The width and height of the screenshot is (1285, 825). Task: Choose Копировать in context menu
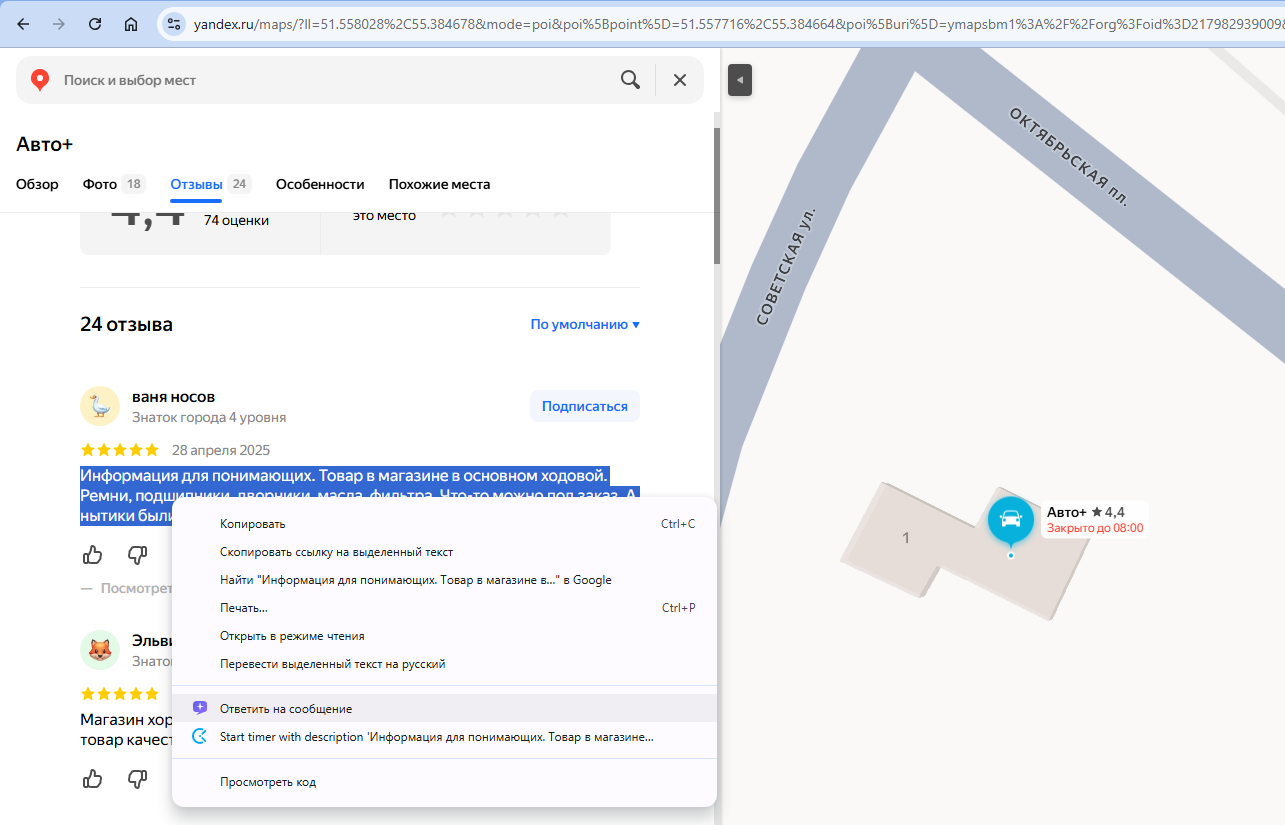(444, 524)
